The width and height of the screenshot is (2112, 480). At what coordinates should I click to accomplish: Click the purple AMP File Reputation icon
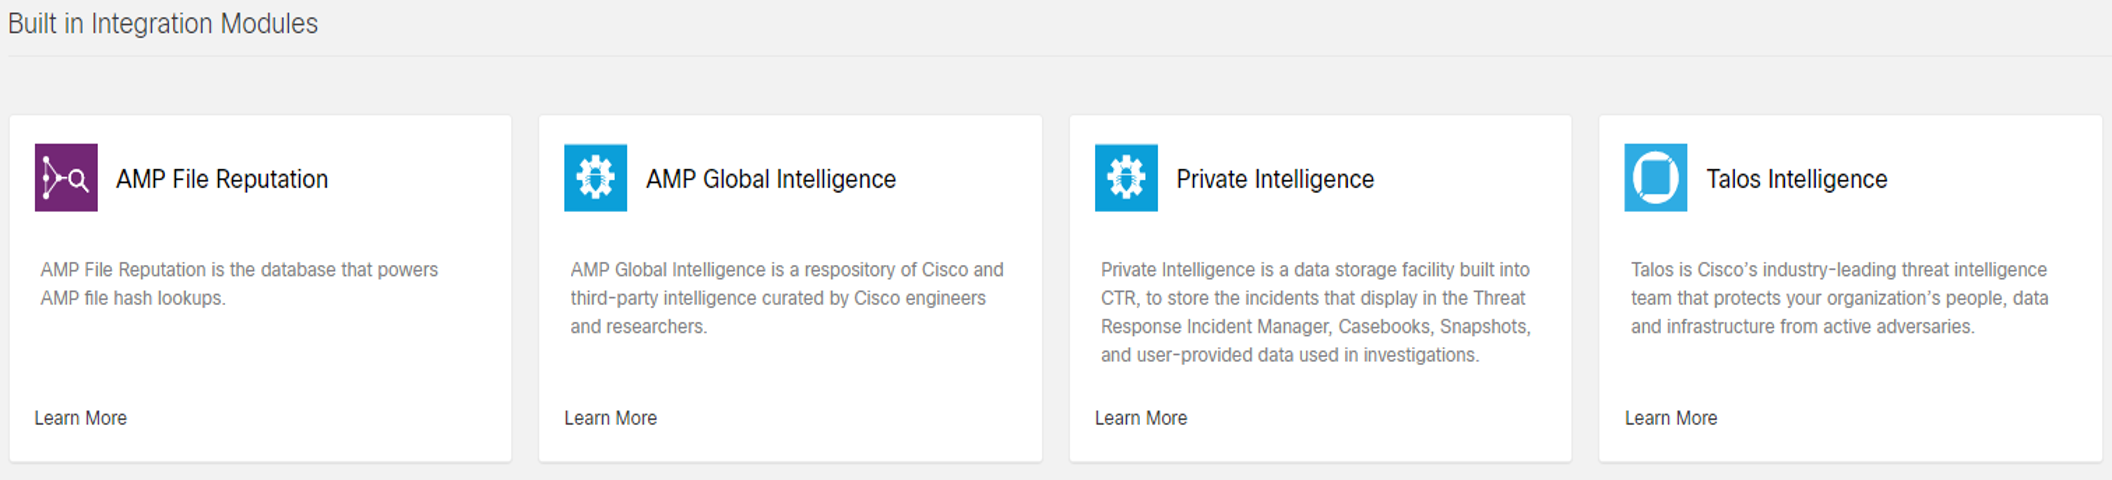coord(66,178)
